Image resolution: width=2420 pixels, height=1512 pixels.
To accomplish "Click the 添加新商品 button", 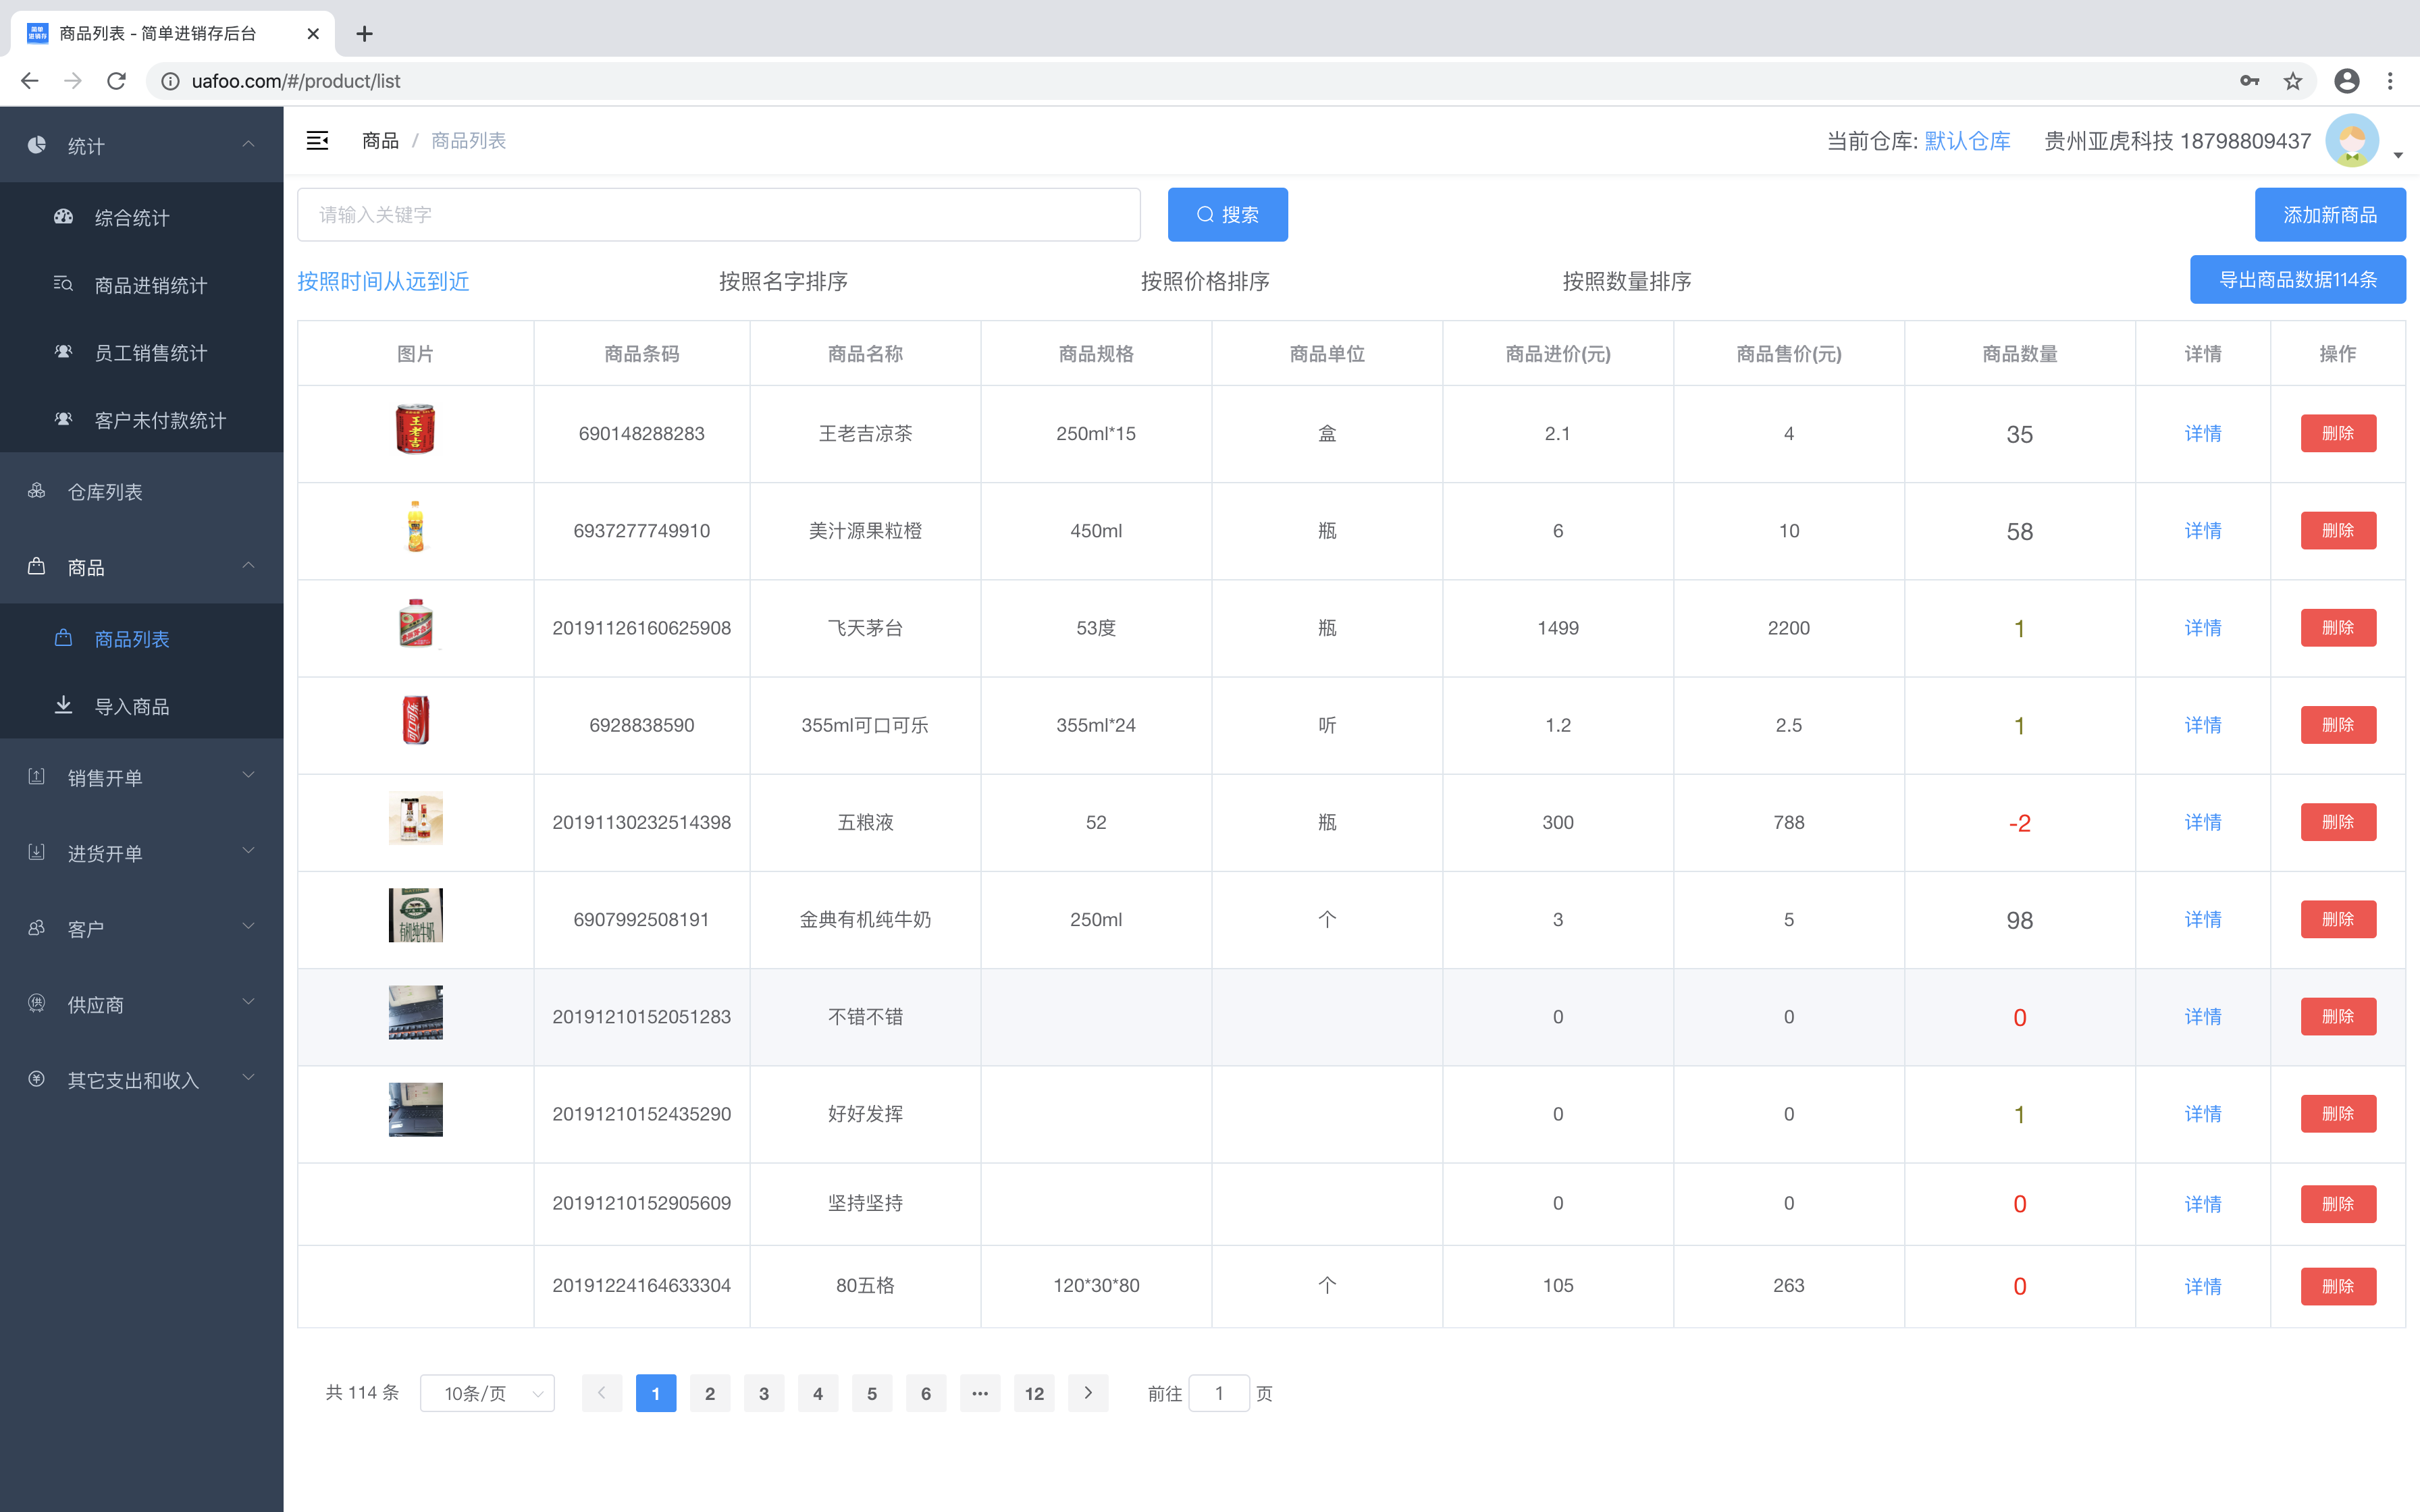I will tap(2330, 215).
